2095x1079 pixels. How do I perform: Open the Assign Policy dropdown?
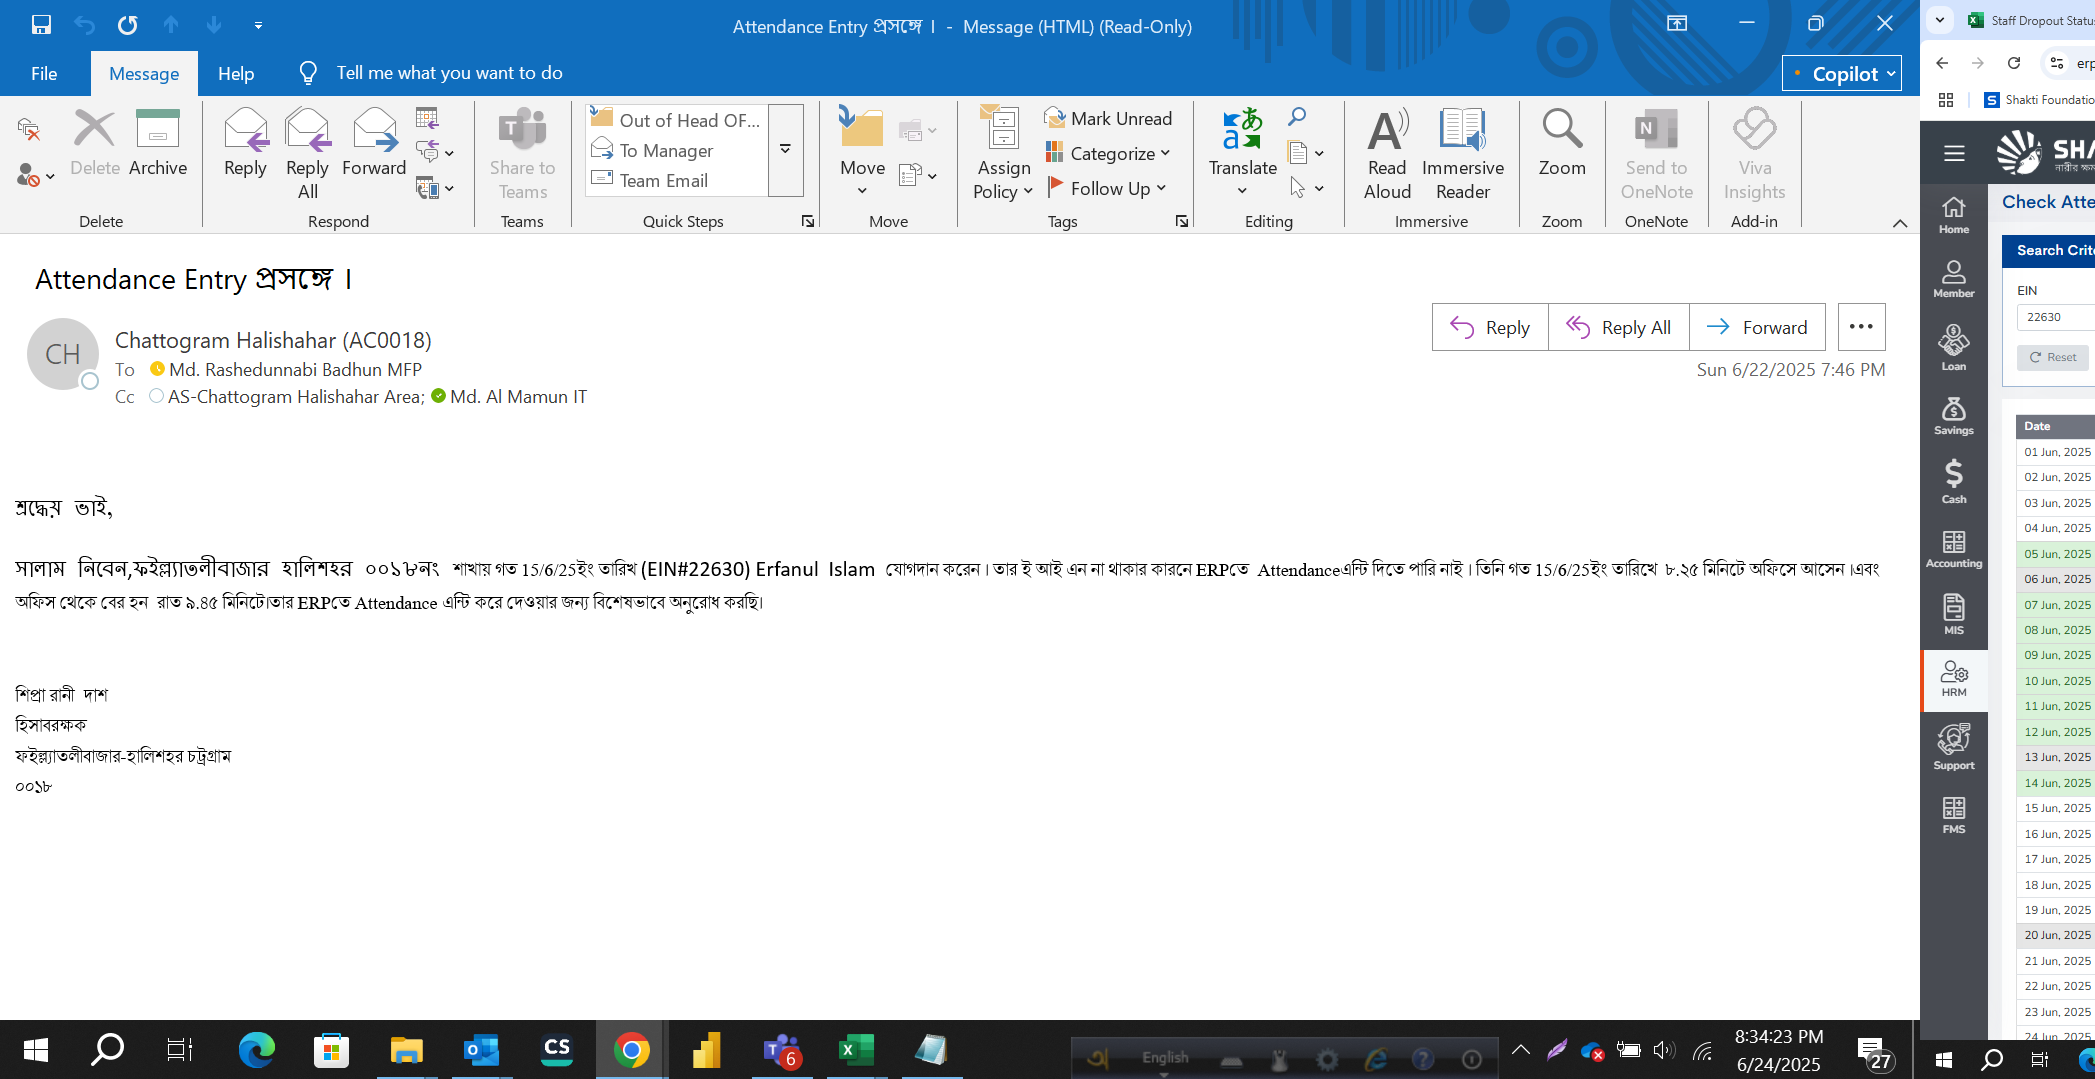1003,155
